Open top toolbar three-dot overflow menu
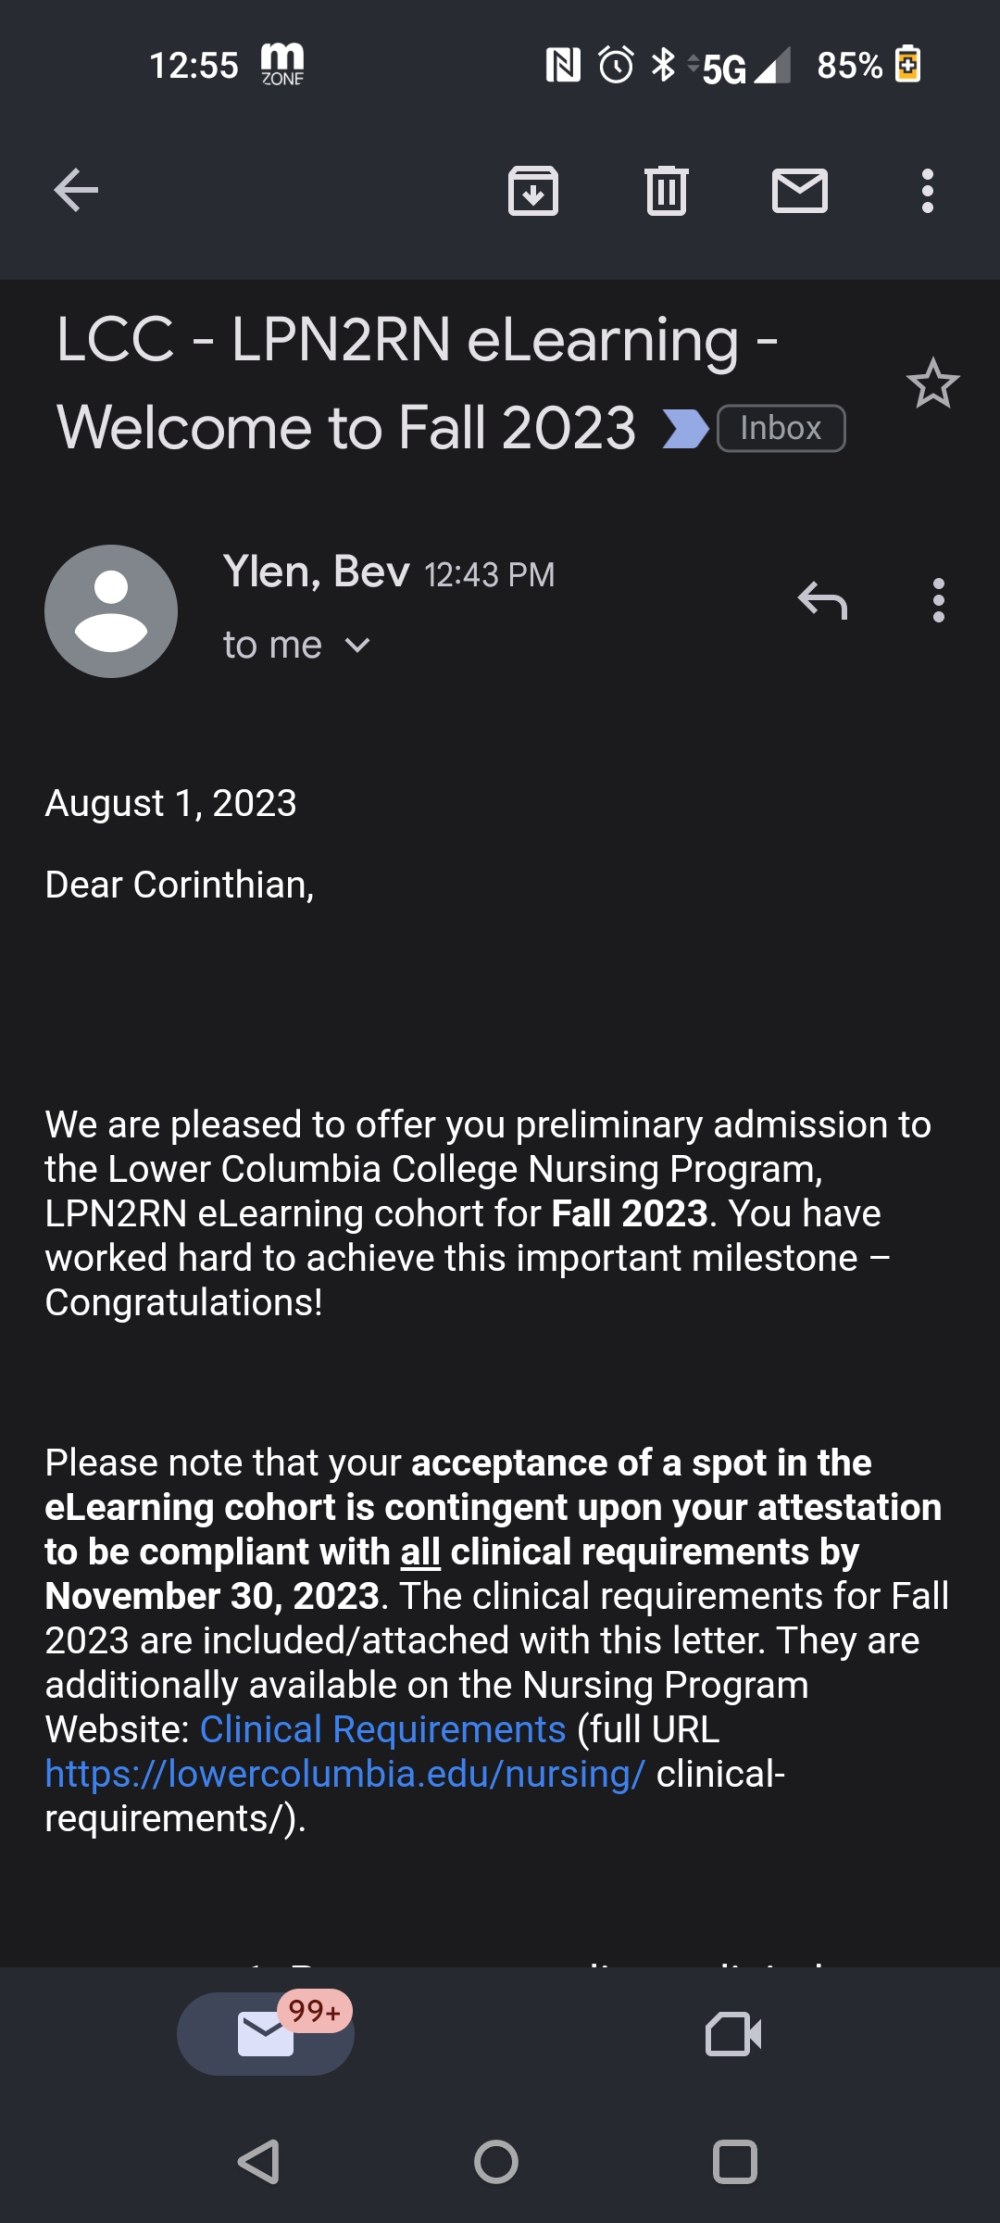The width and height of the screenshot is (1000, 2223). (928, 190)
